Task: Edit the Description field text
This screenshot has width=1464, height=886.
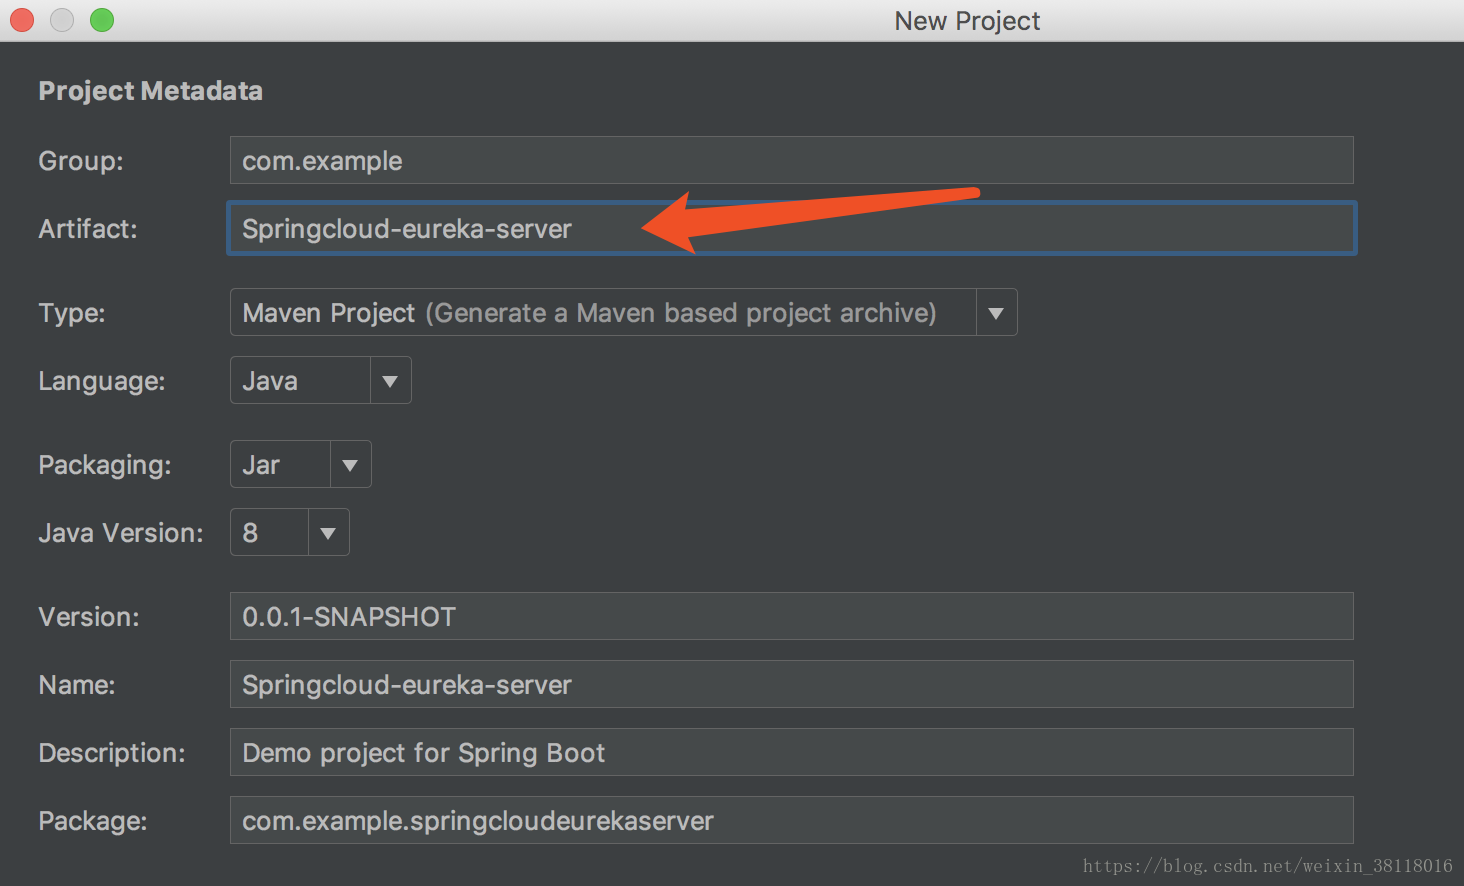Action: click(791, 752)
